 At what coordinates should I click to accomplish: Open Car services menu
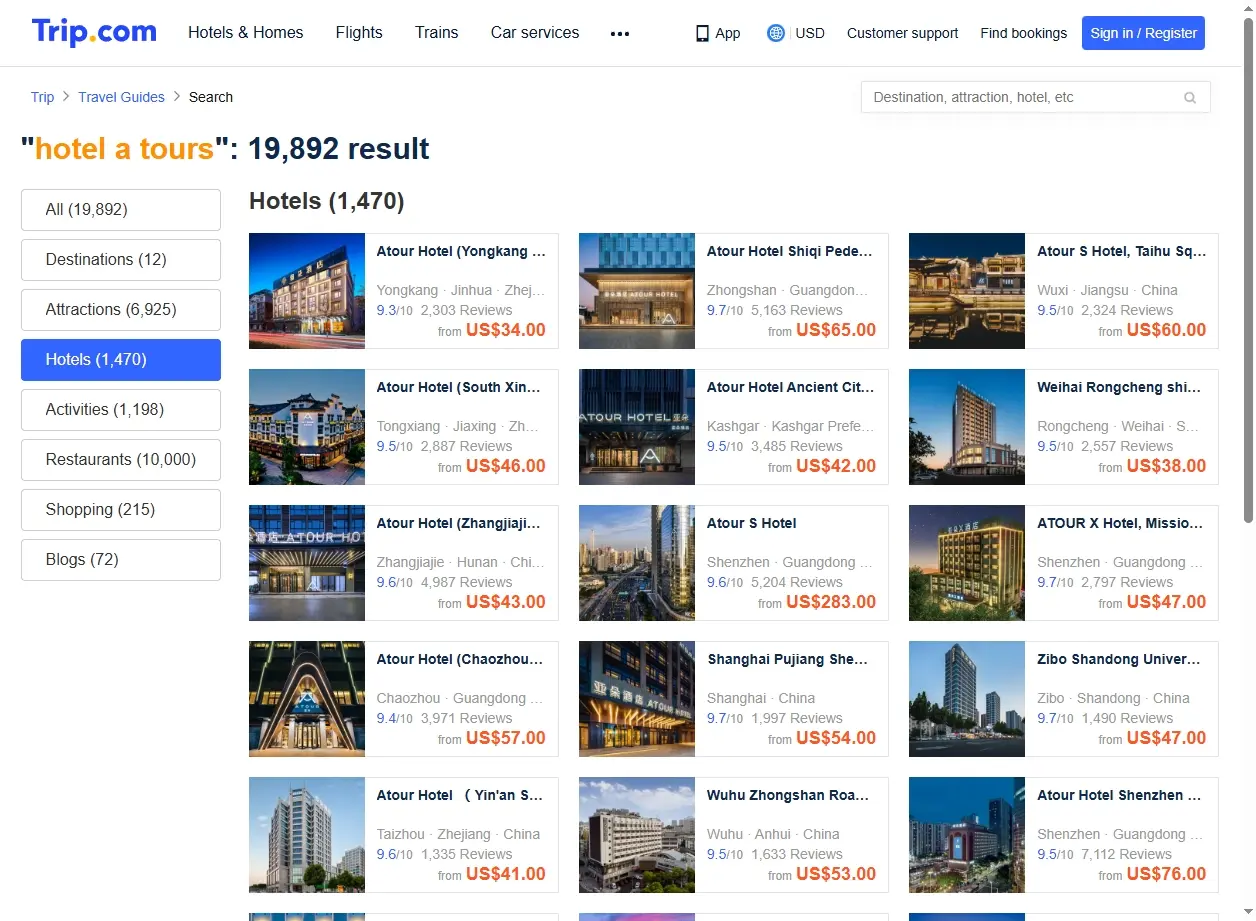(535, 33)
